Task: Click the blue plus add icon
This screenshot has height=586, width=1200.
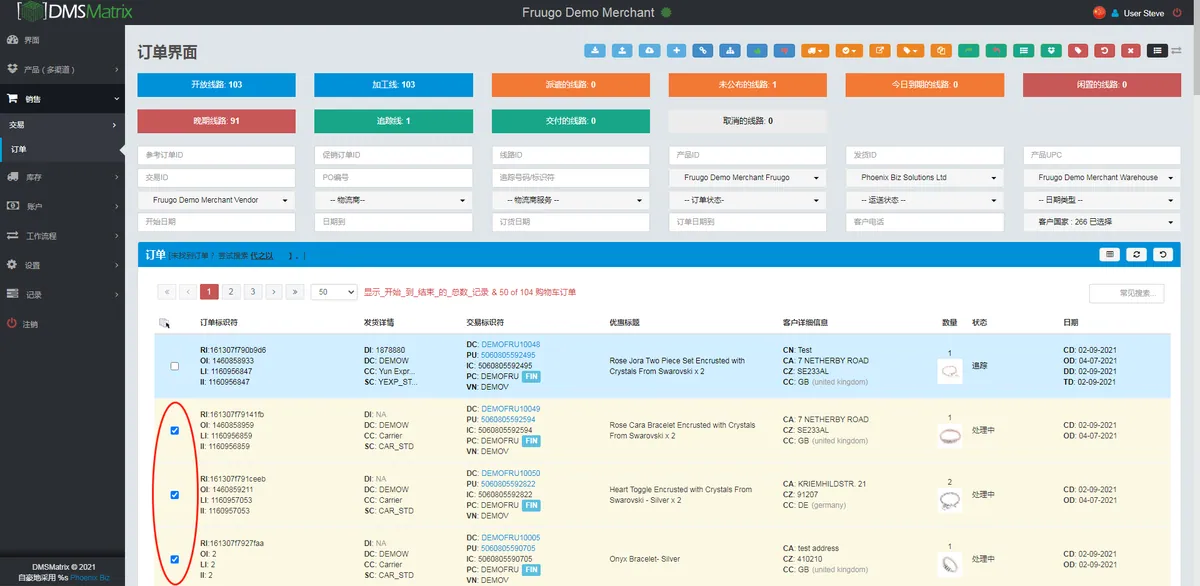Action: pos(677,50)
